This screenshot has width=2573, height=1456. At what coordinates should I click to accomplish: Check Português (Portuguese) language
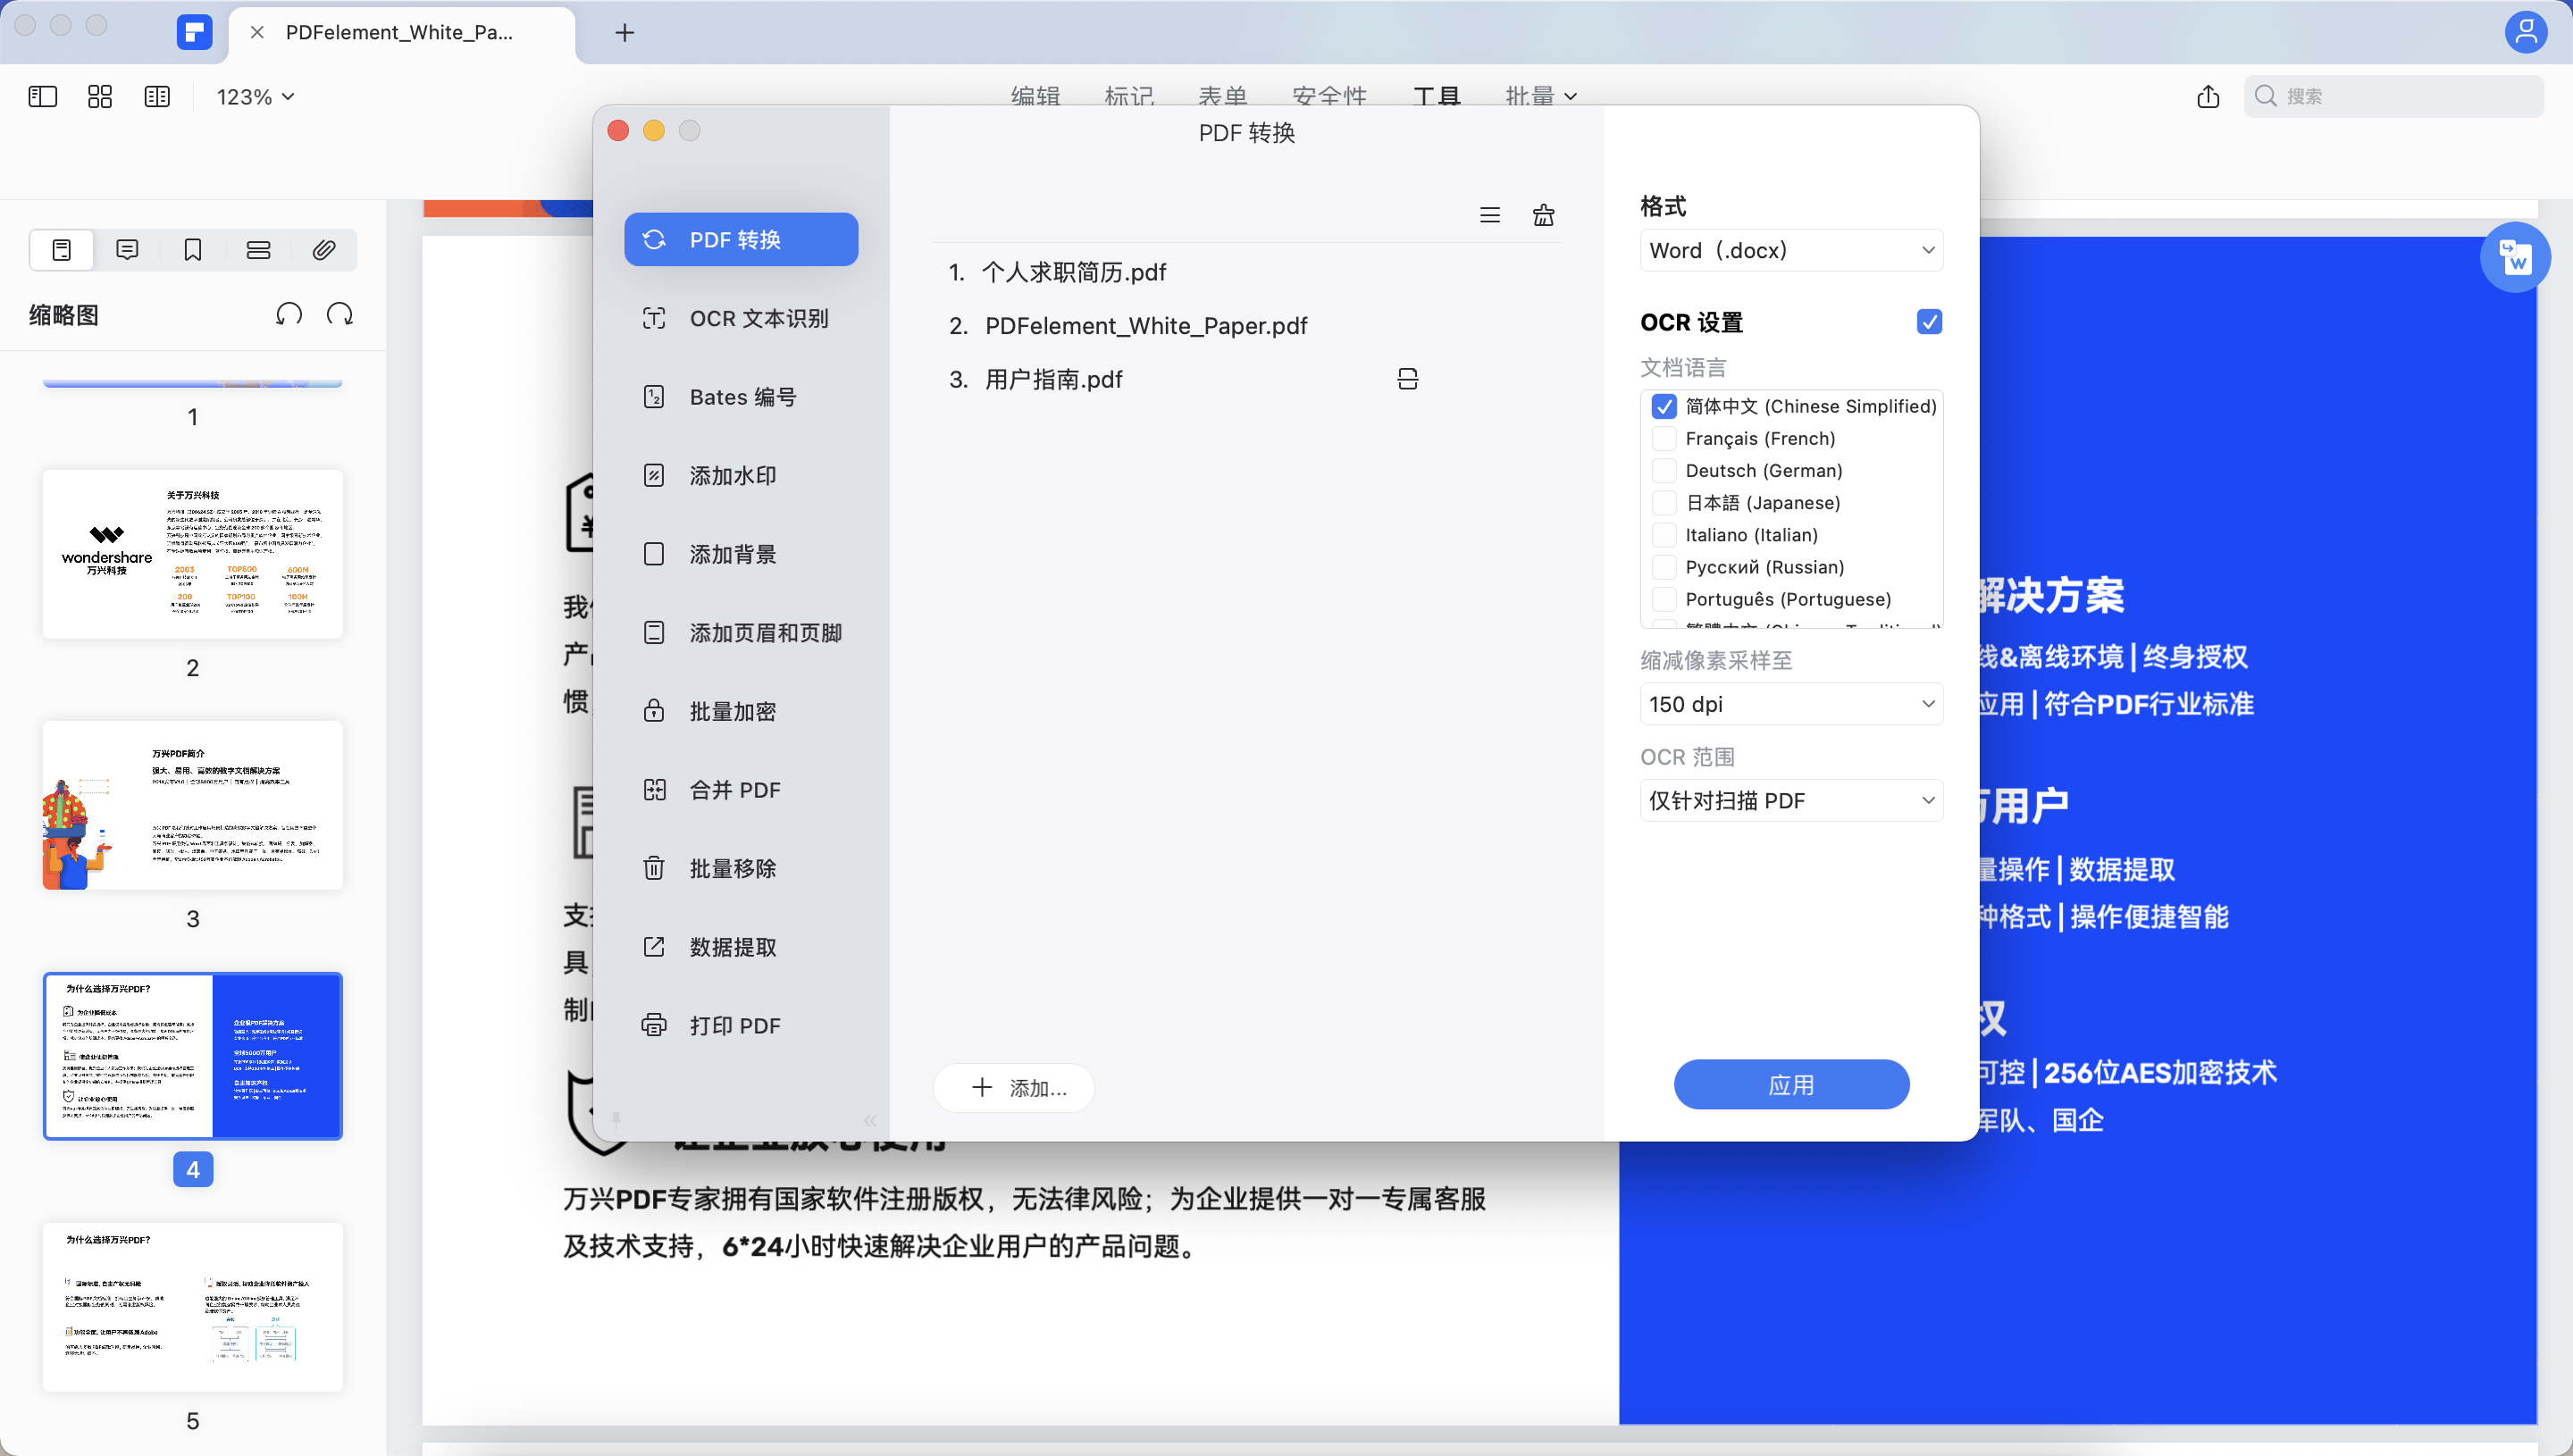tap(1664, 599)
